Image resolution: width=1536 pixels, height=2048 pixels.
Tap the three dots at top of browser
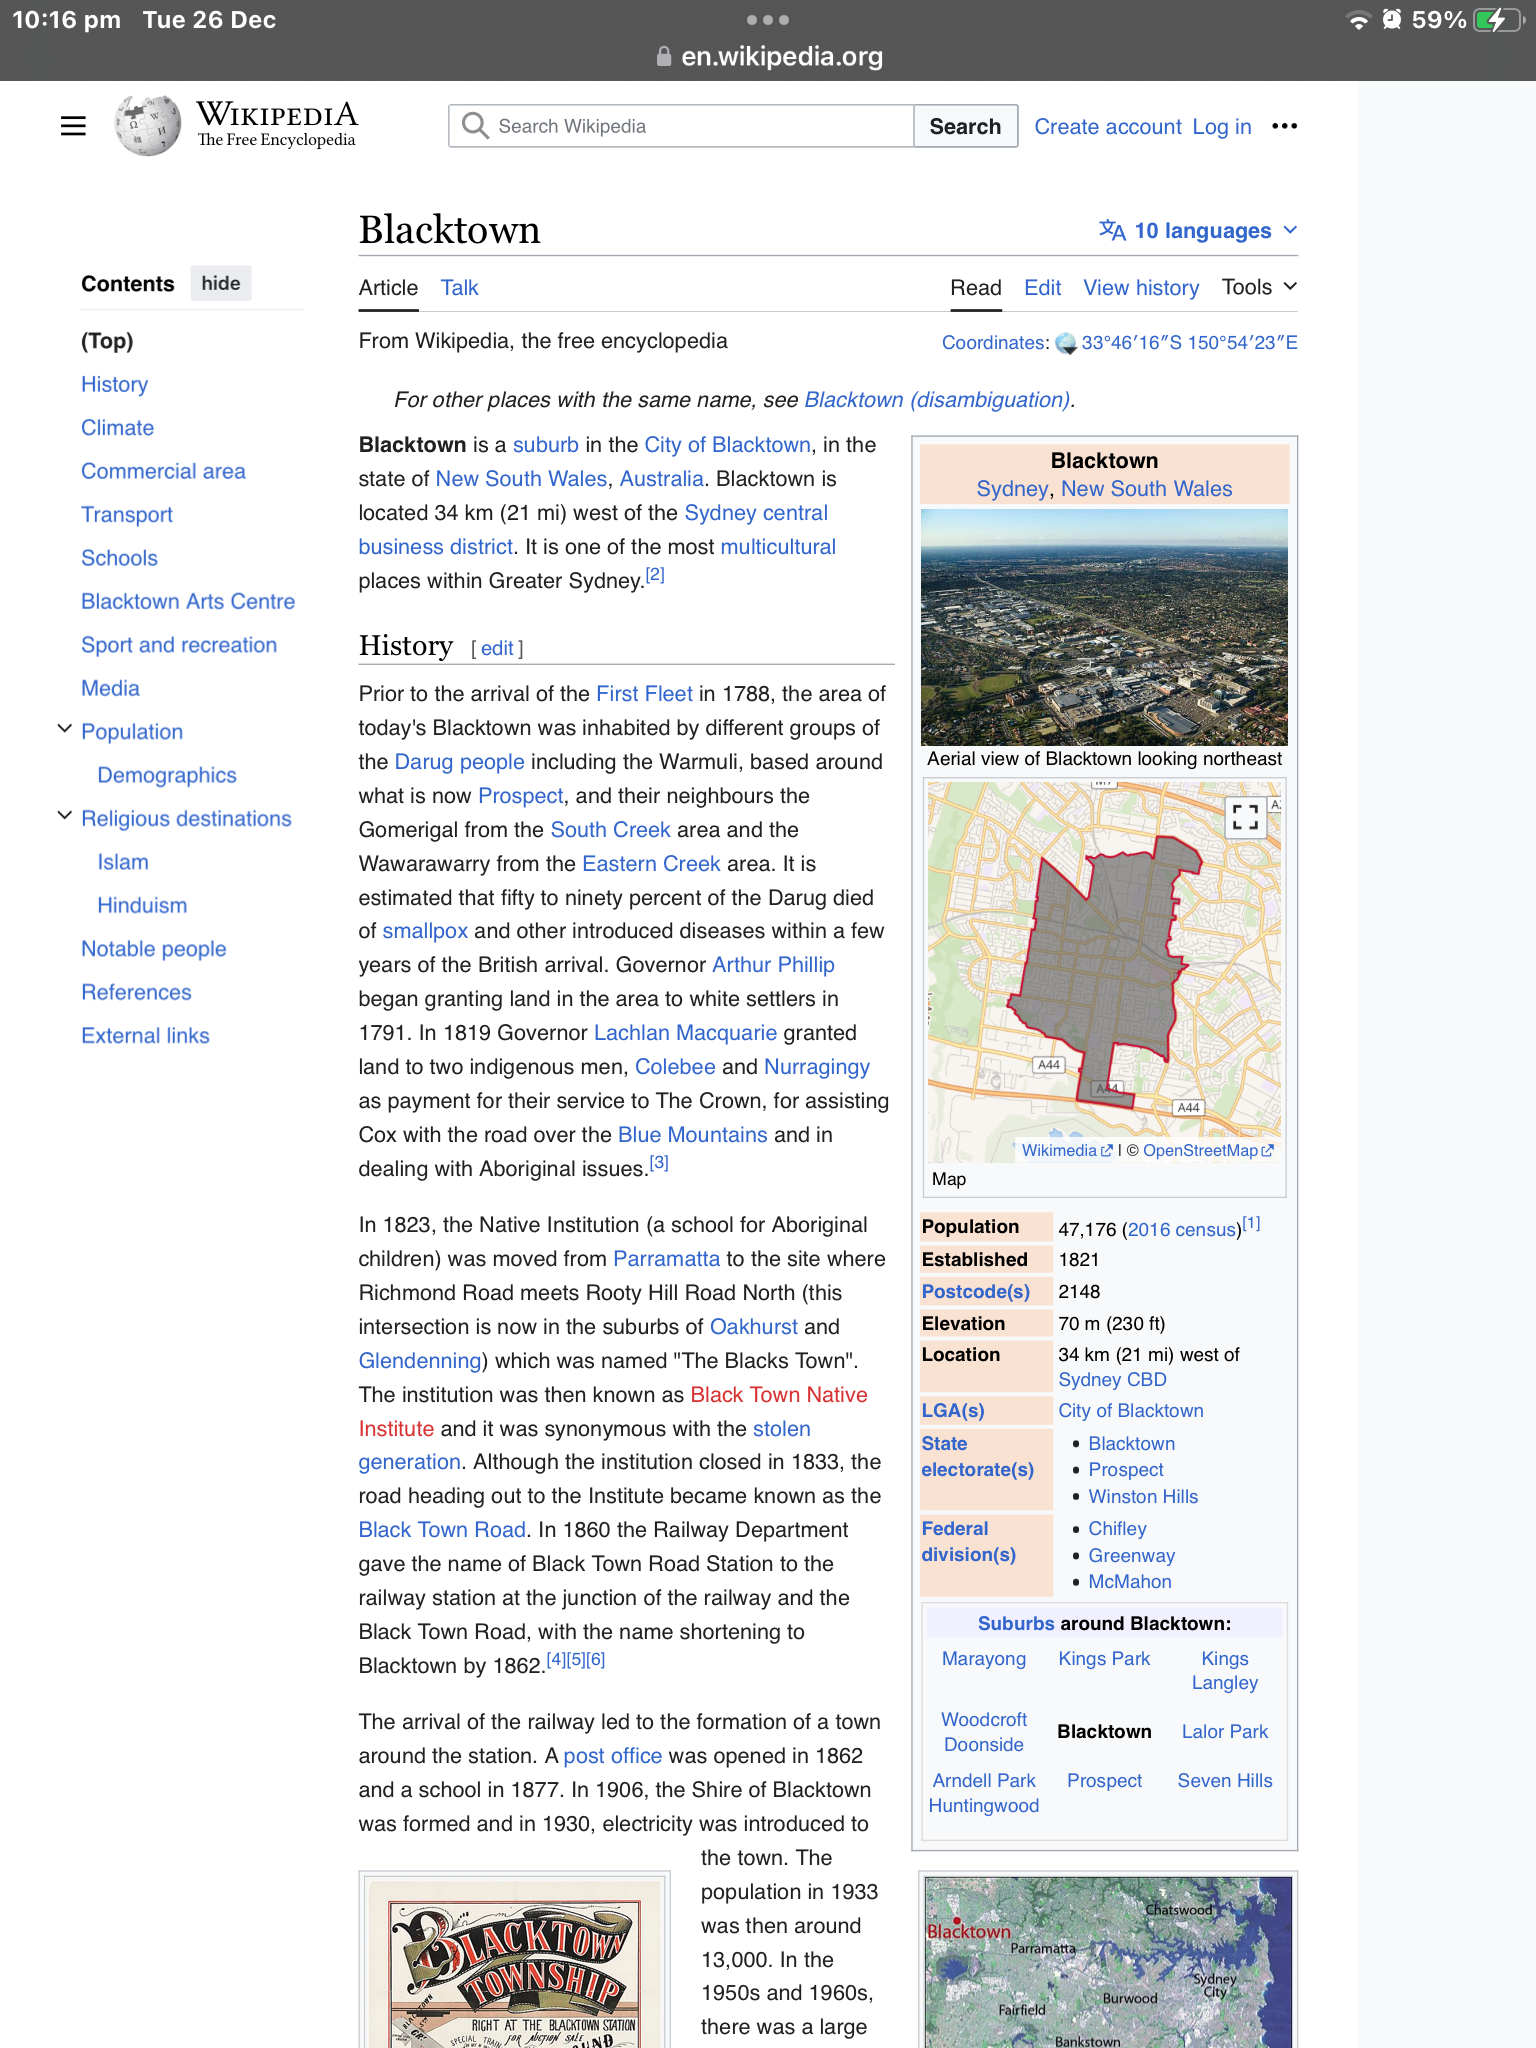pos(768,20)
